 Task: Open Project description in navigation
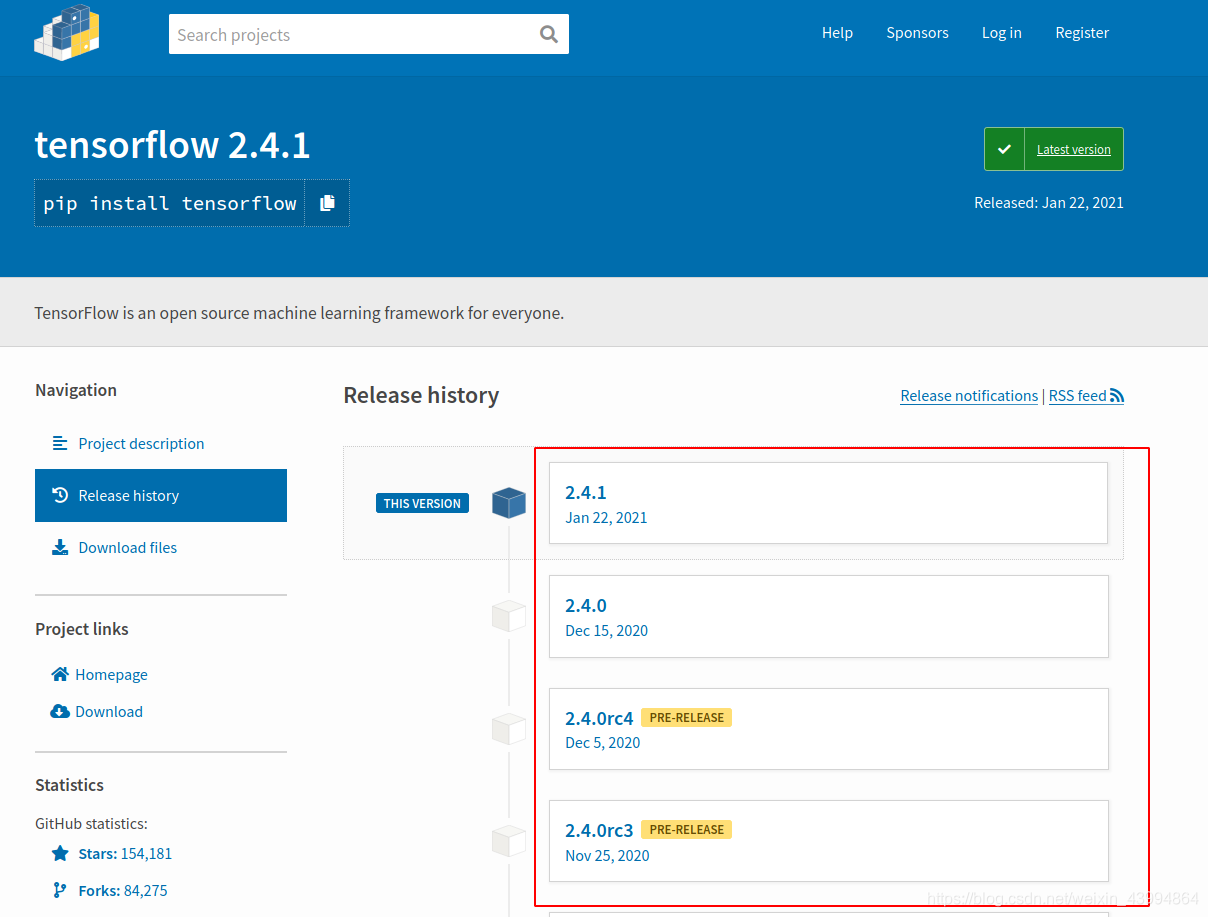(161, 443)
